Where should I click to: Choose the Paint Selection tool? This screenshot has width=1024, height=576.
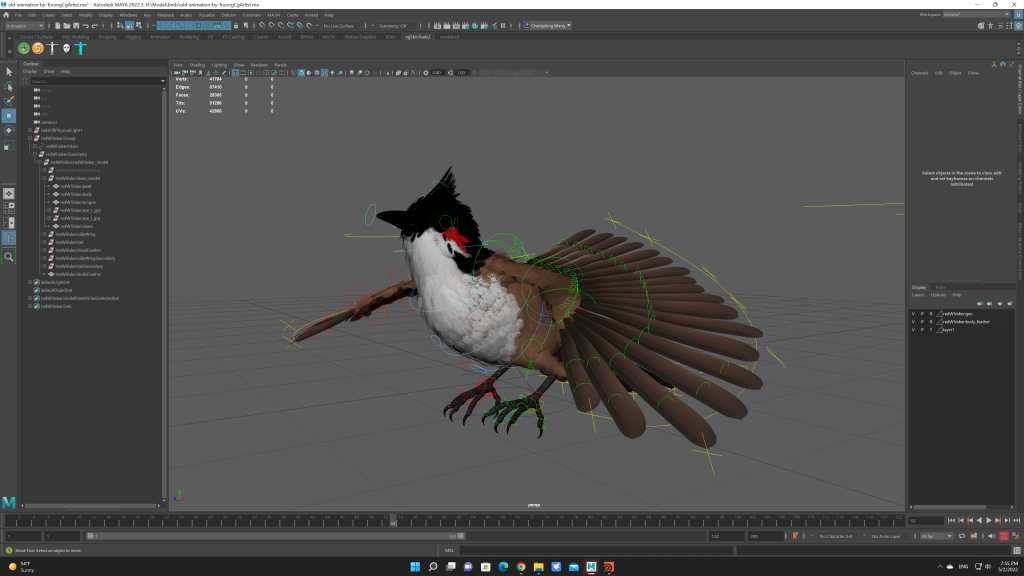[x=9, y=100]
